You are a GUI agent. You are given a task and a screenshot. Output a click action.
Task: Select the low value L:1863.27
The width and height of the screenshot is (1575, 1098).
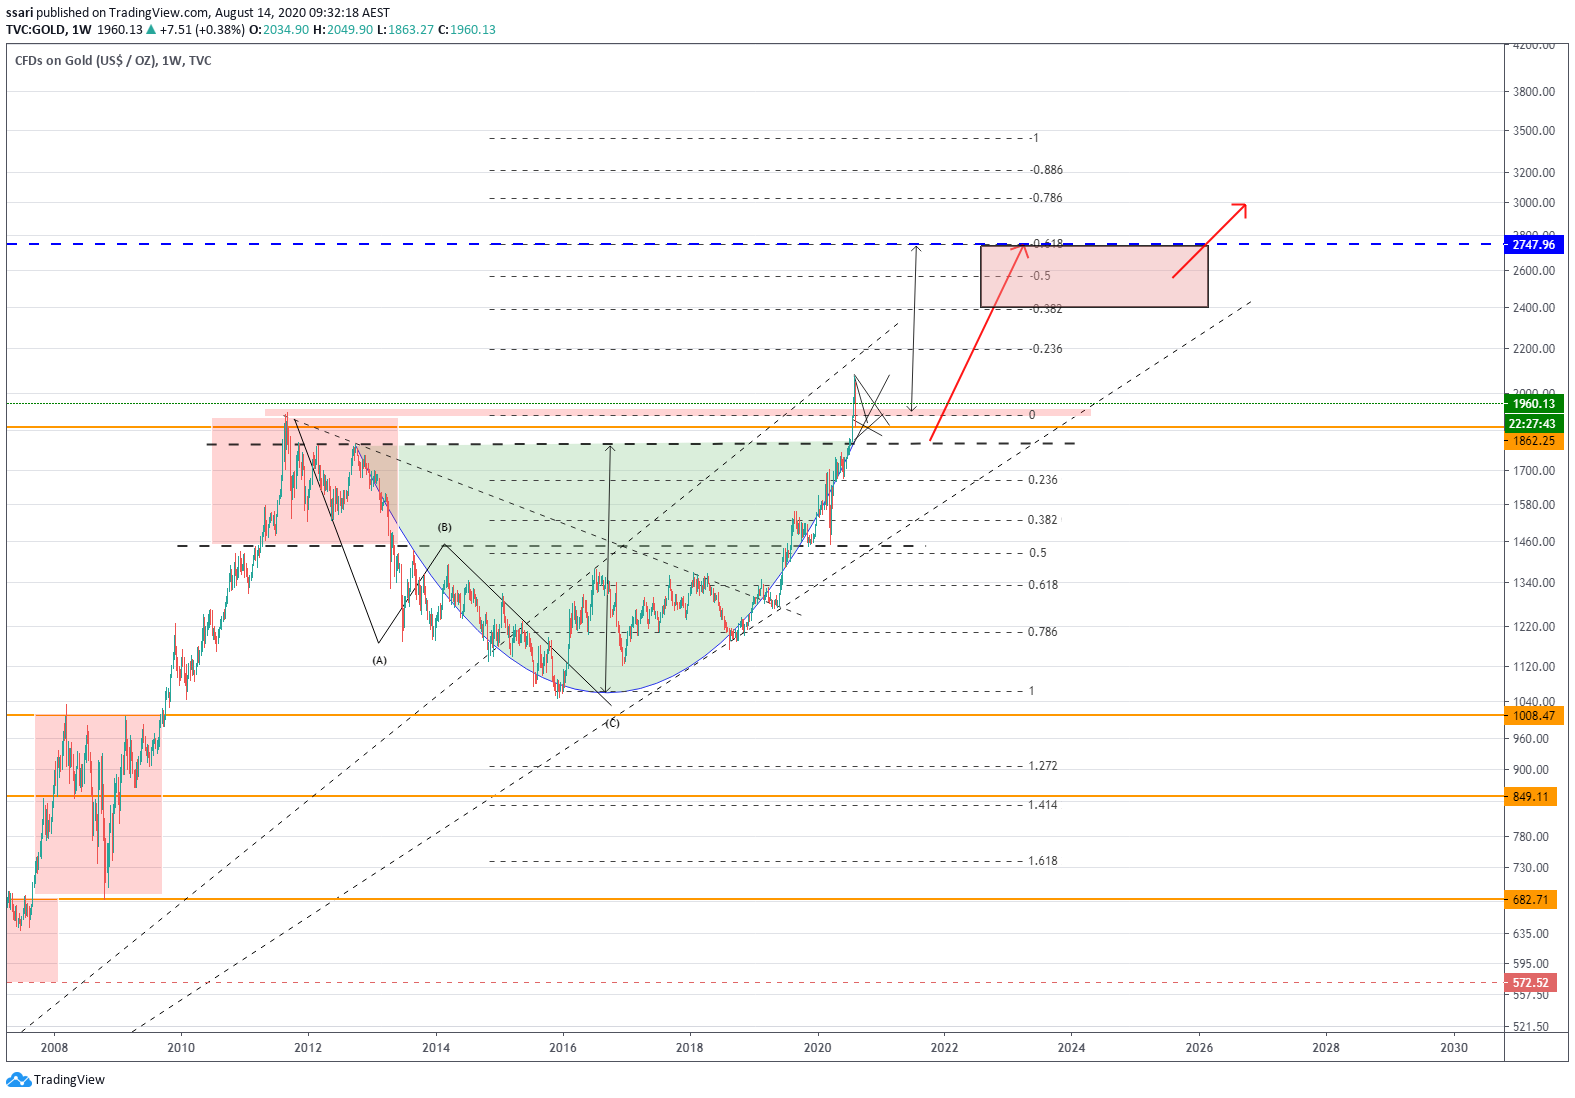tap(406, 30)
